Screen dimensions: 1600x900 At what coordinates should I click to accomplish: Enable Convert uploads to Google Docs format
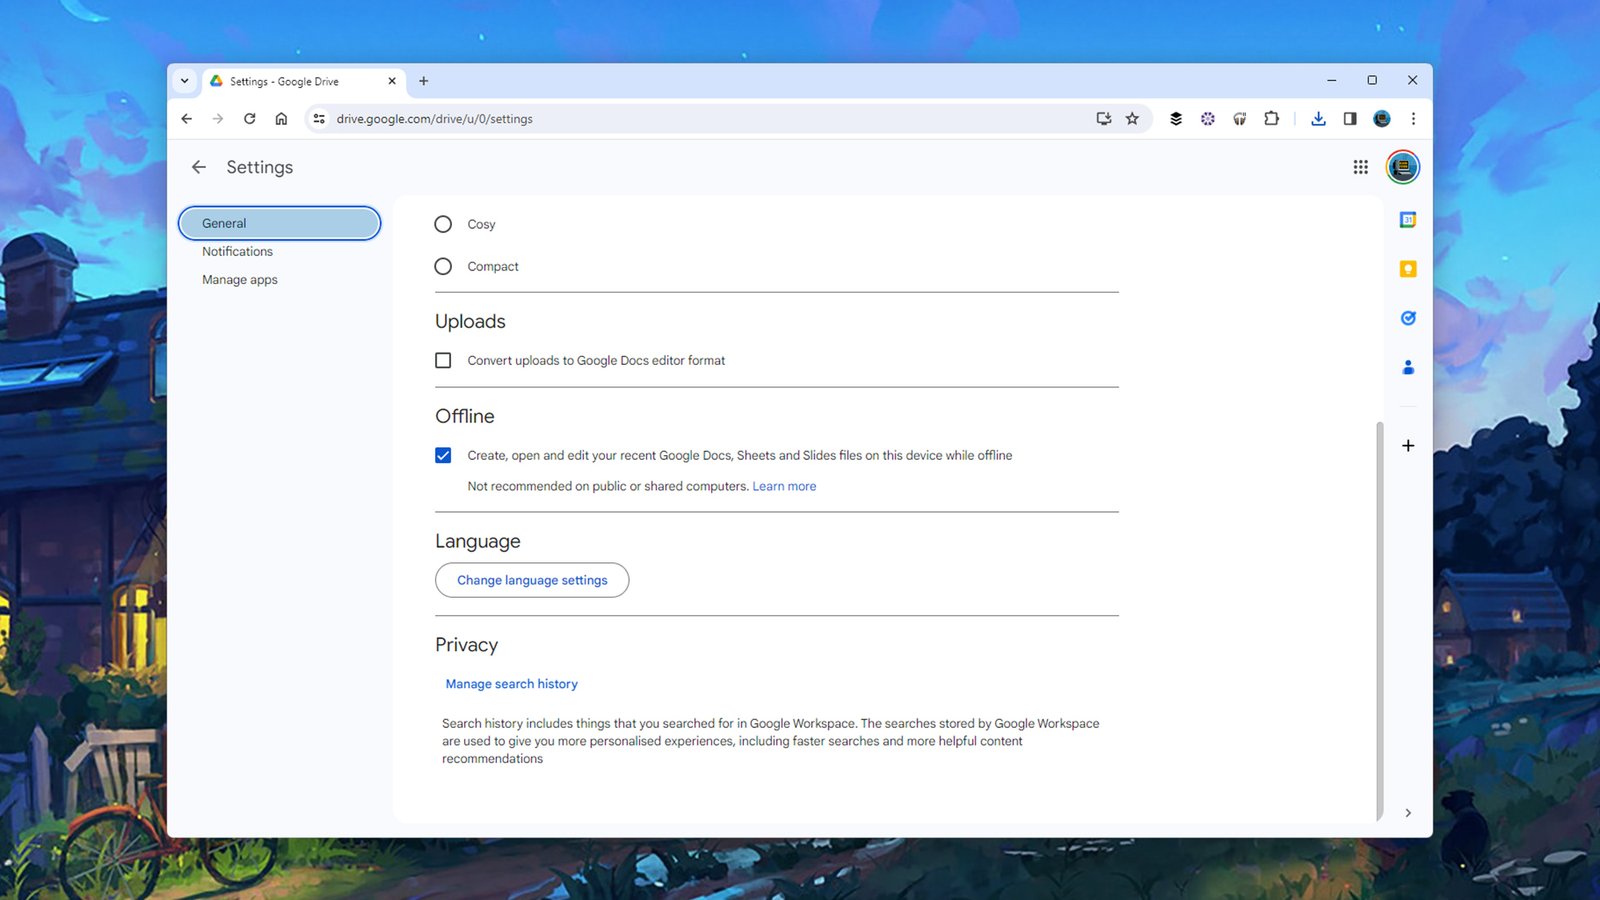pyautogui.click(x=443, y=360)
